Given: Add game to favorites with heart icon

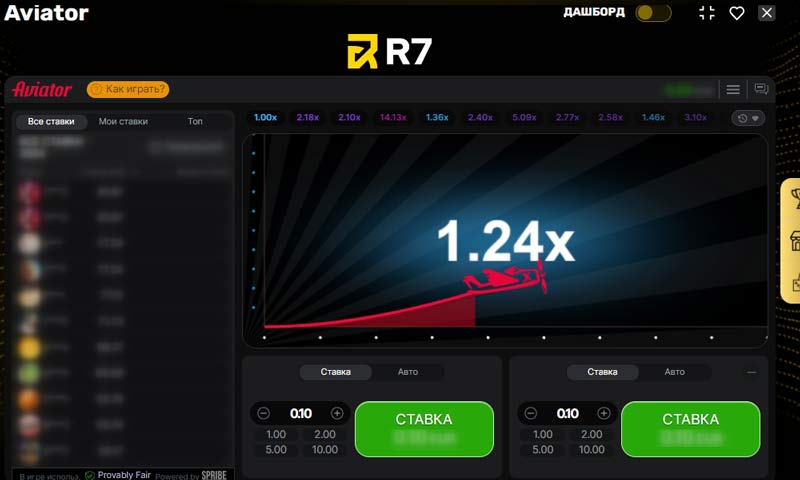Looking at the screenshot, I should pyautogui.click(x=737, y=13).
